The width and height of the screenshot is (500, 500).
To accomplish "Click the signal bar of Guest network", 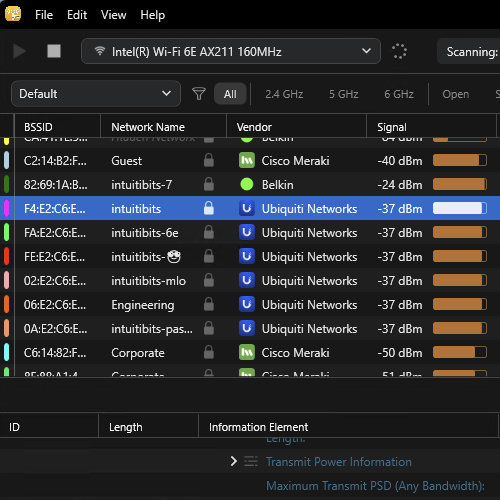I will click(x=460, y=160).
